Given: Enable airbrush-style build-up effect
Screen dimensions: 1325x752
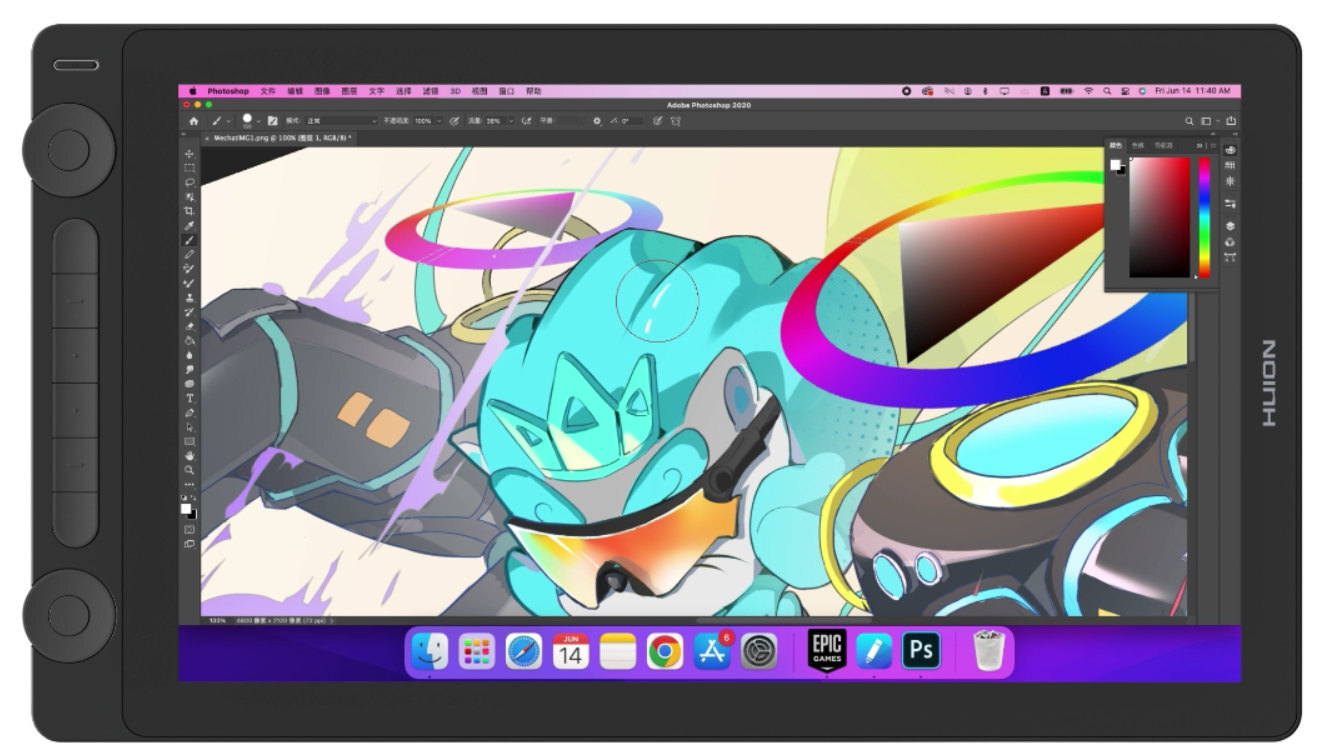Looking at the screenshot, I should pos(526,121).
